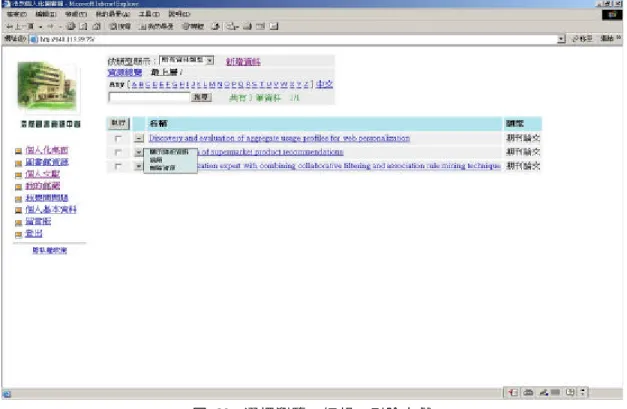Click the library building logo image
627x409 pixels.
pyautogui.click(x=47, y=86)
